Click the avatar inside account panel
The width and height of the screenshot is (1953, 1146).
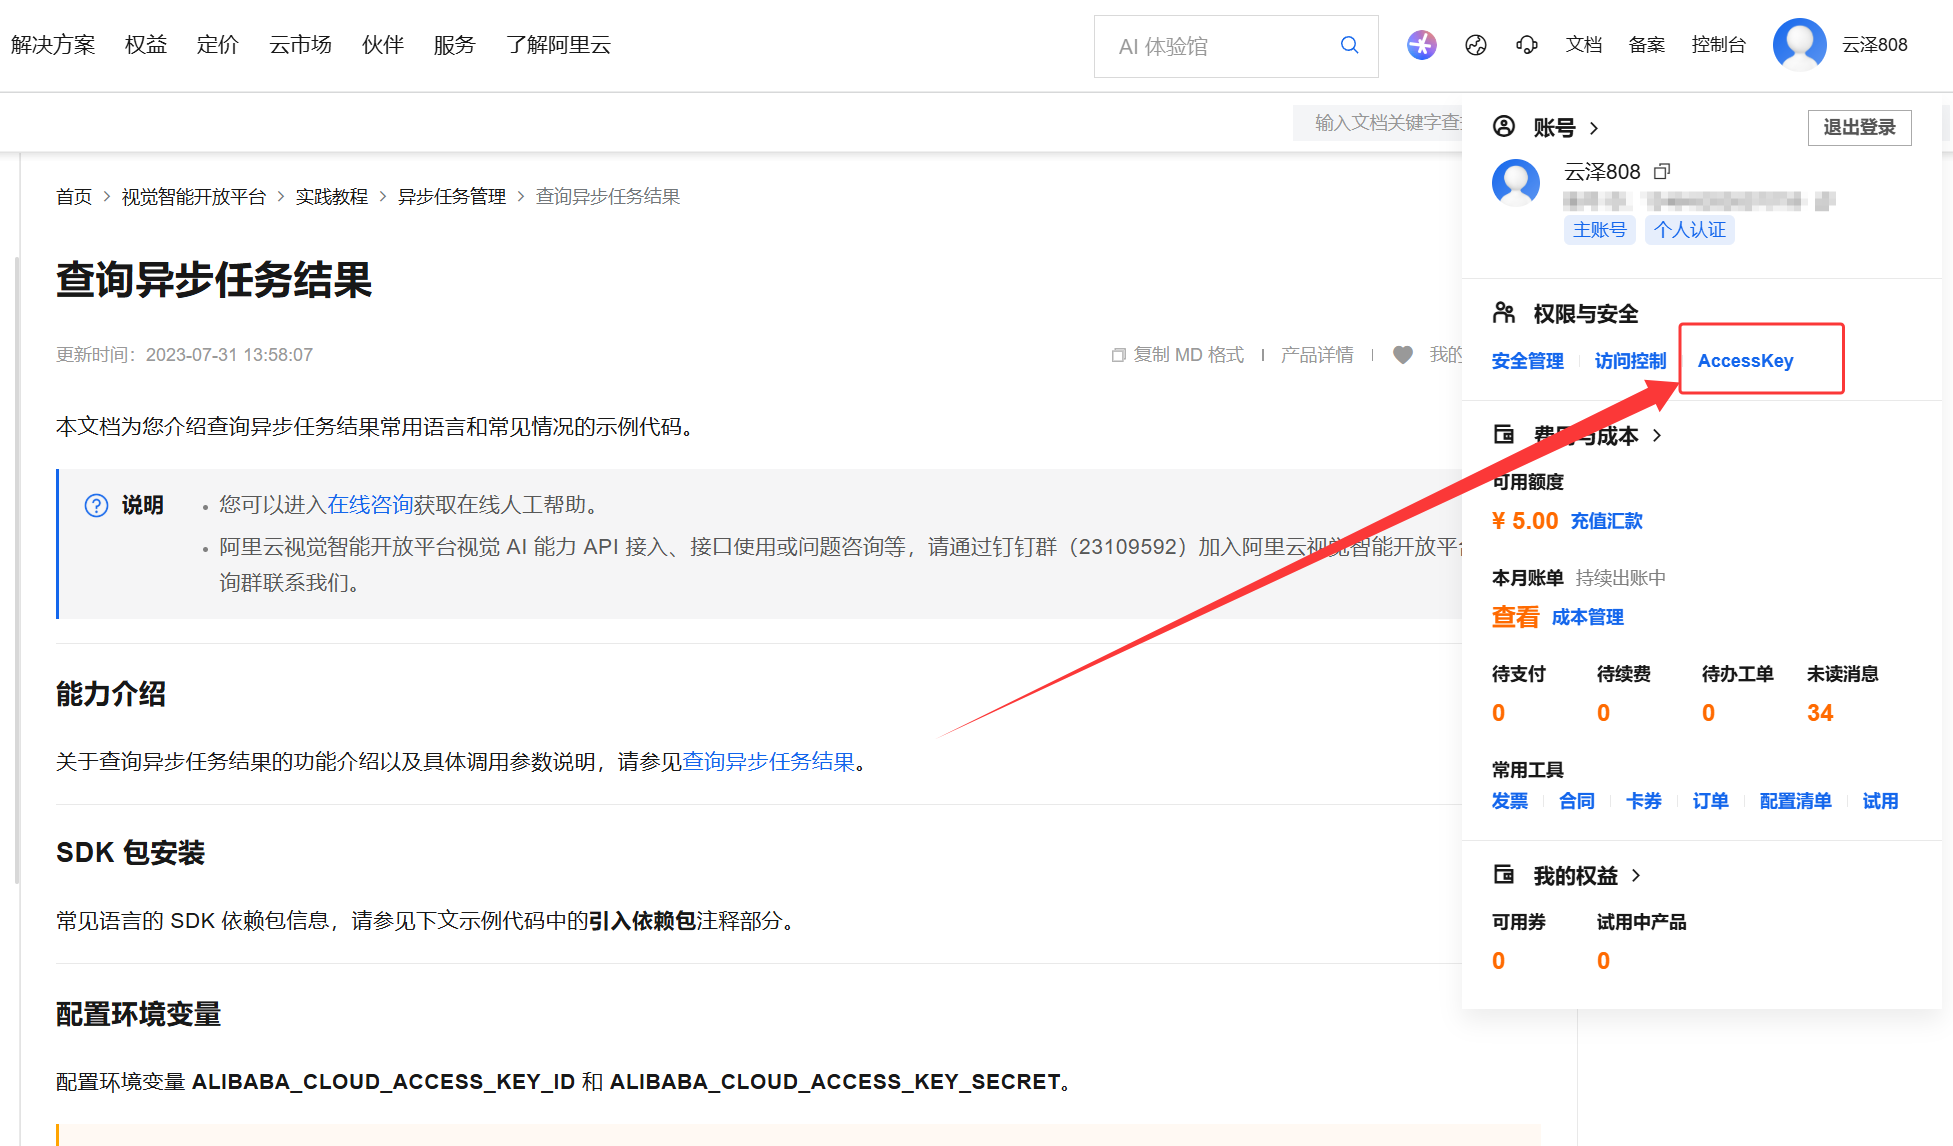(1516, 183)
